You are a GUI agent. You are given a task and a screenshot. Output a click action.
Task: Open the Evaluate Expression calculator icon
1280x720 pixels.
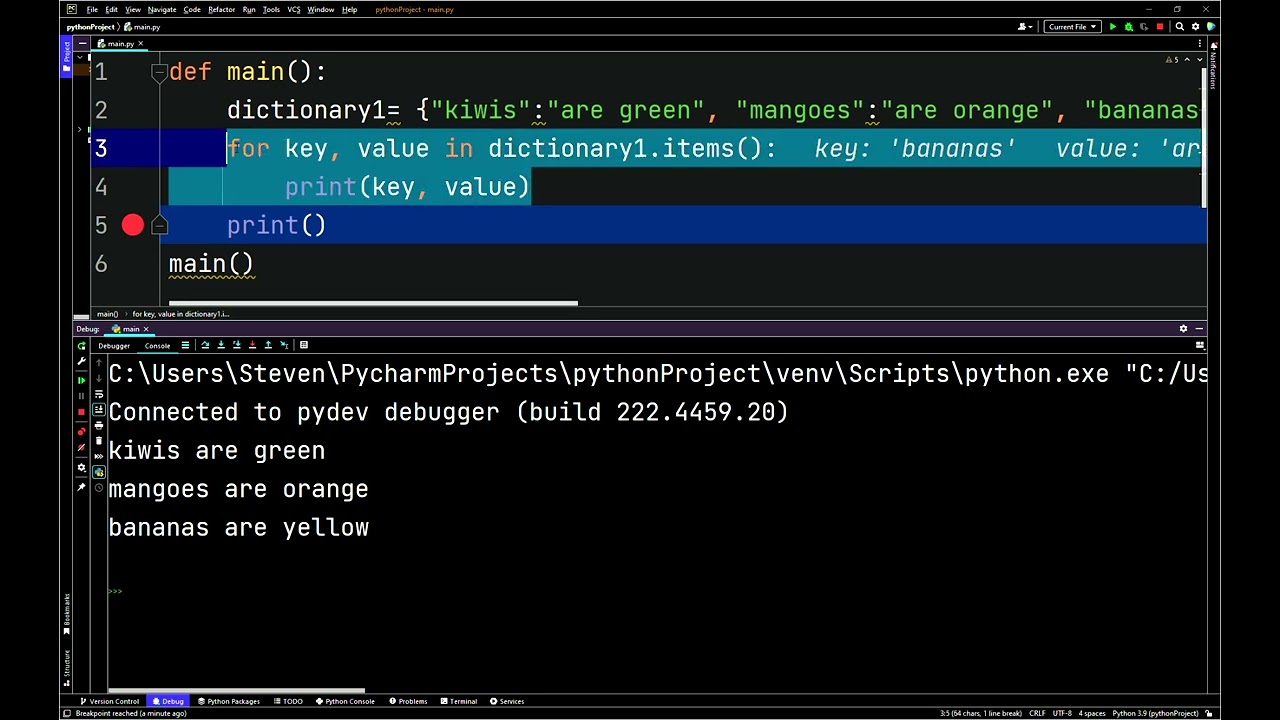coord(304,345)
